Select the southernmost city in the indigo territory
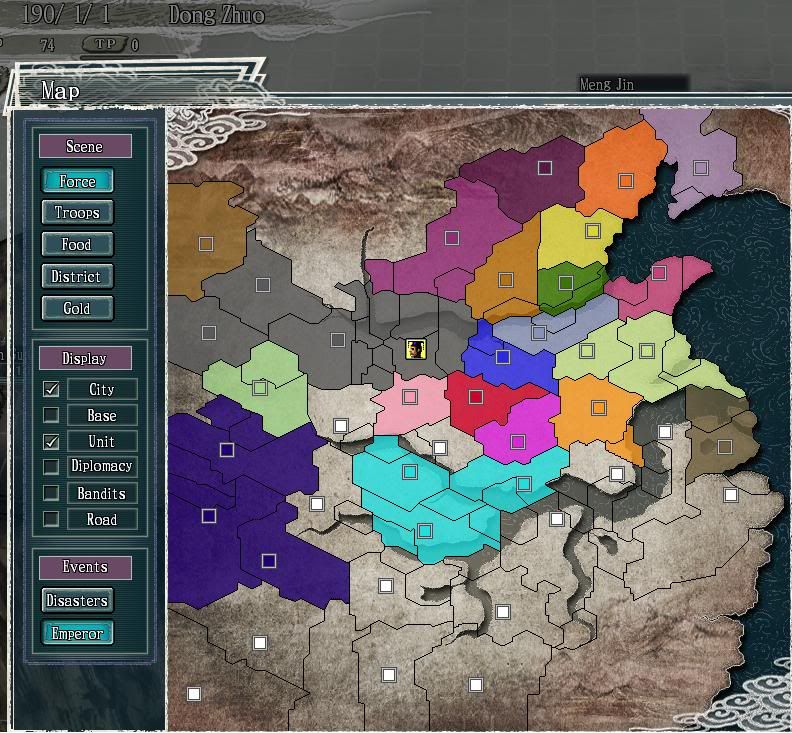 [x=269, y=561]
